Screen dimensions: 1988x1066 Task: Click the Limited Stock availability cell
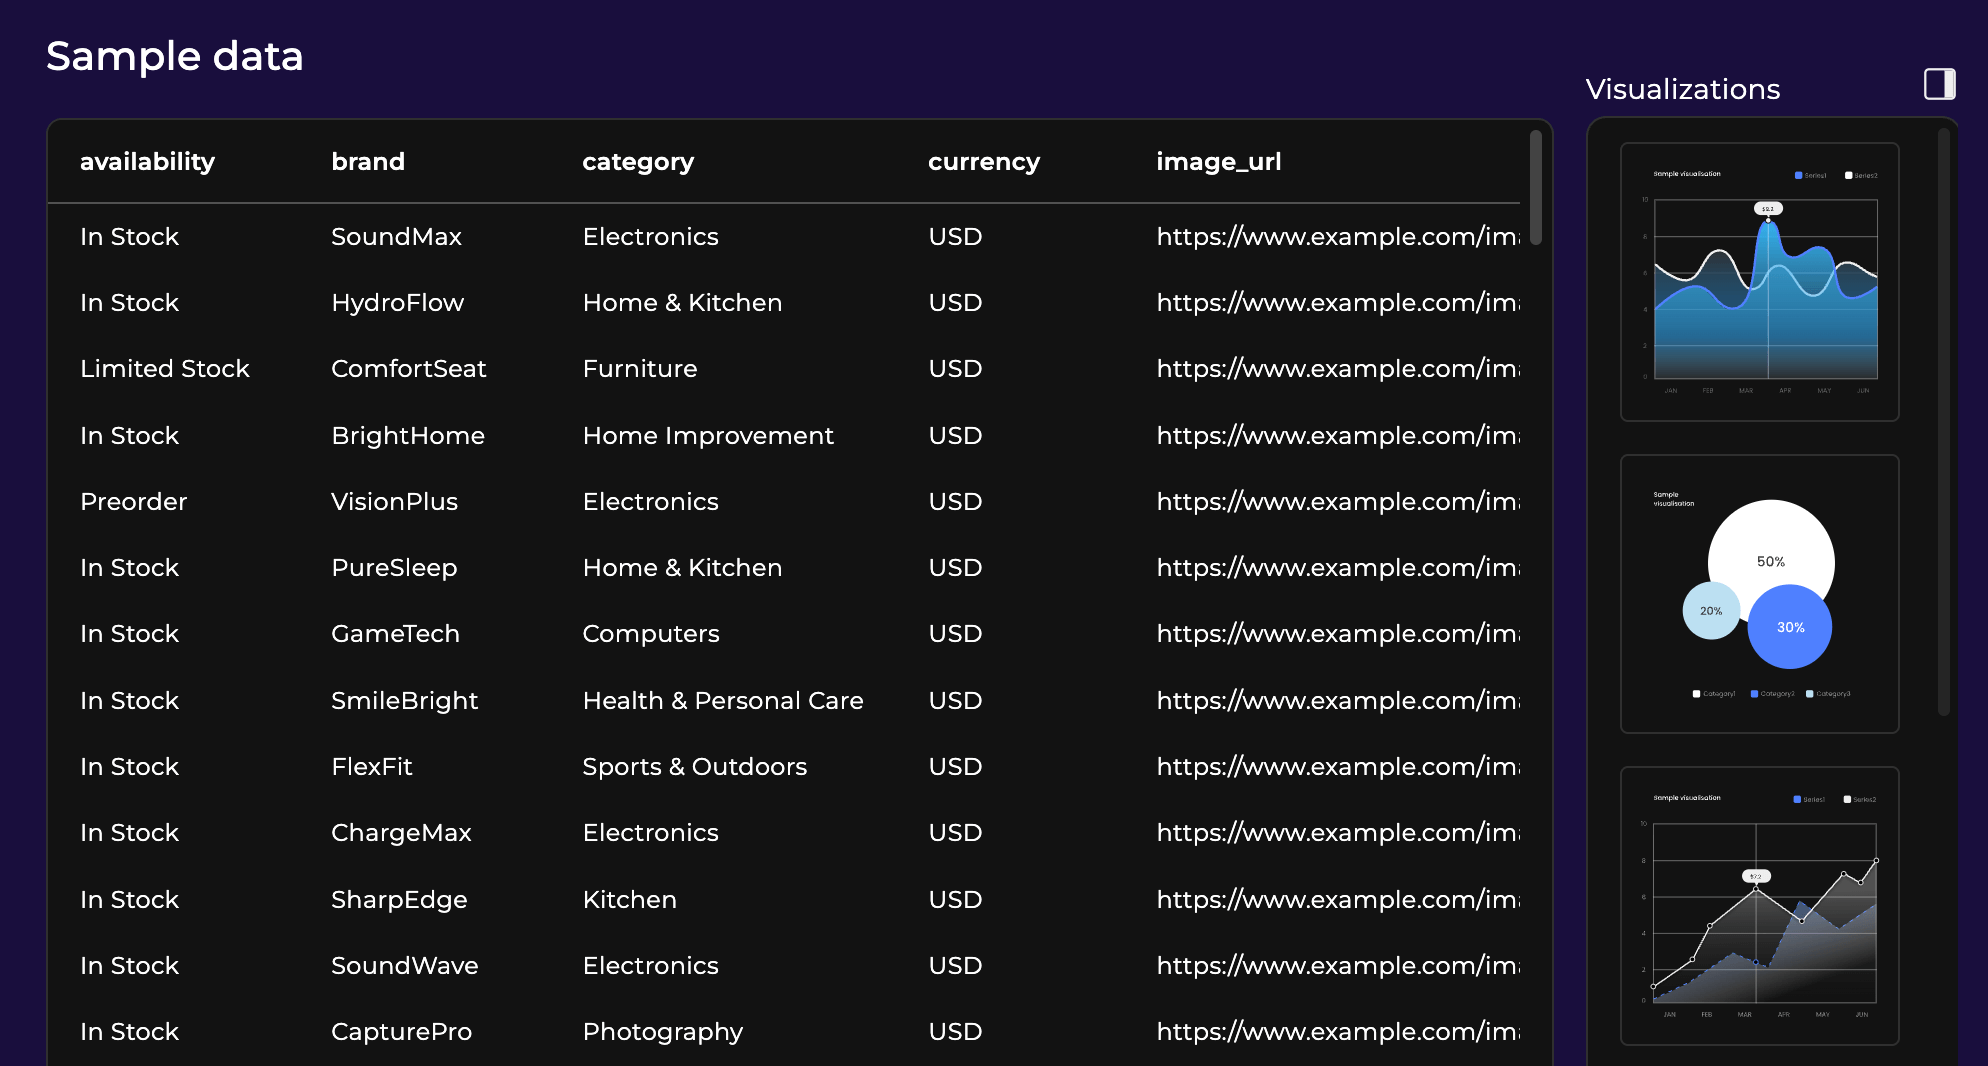click(x=164, y=369)
